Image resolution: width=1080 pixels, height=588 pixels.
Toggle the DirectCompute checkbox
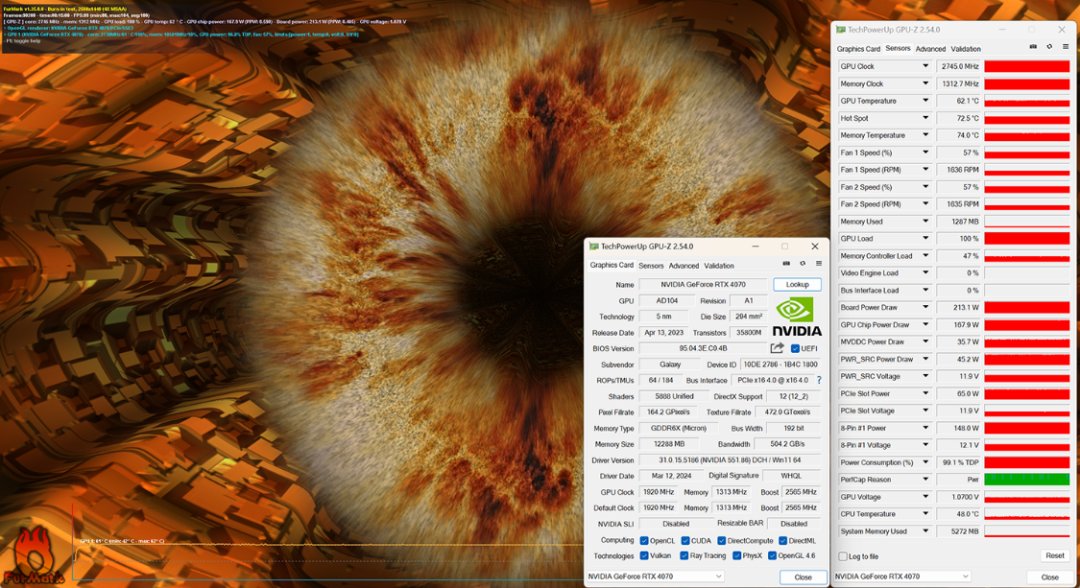[x=722, y=540]
